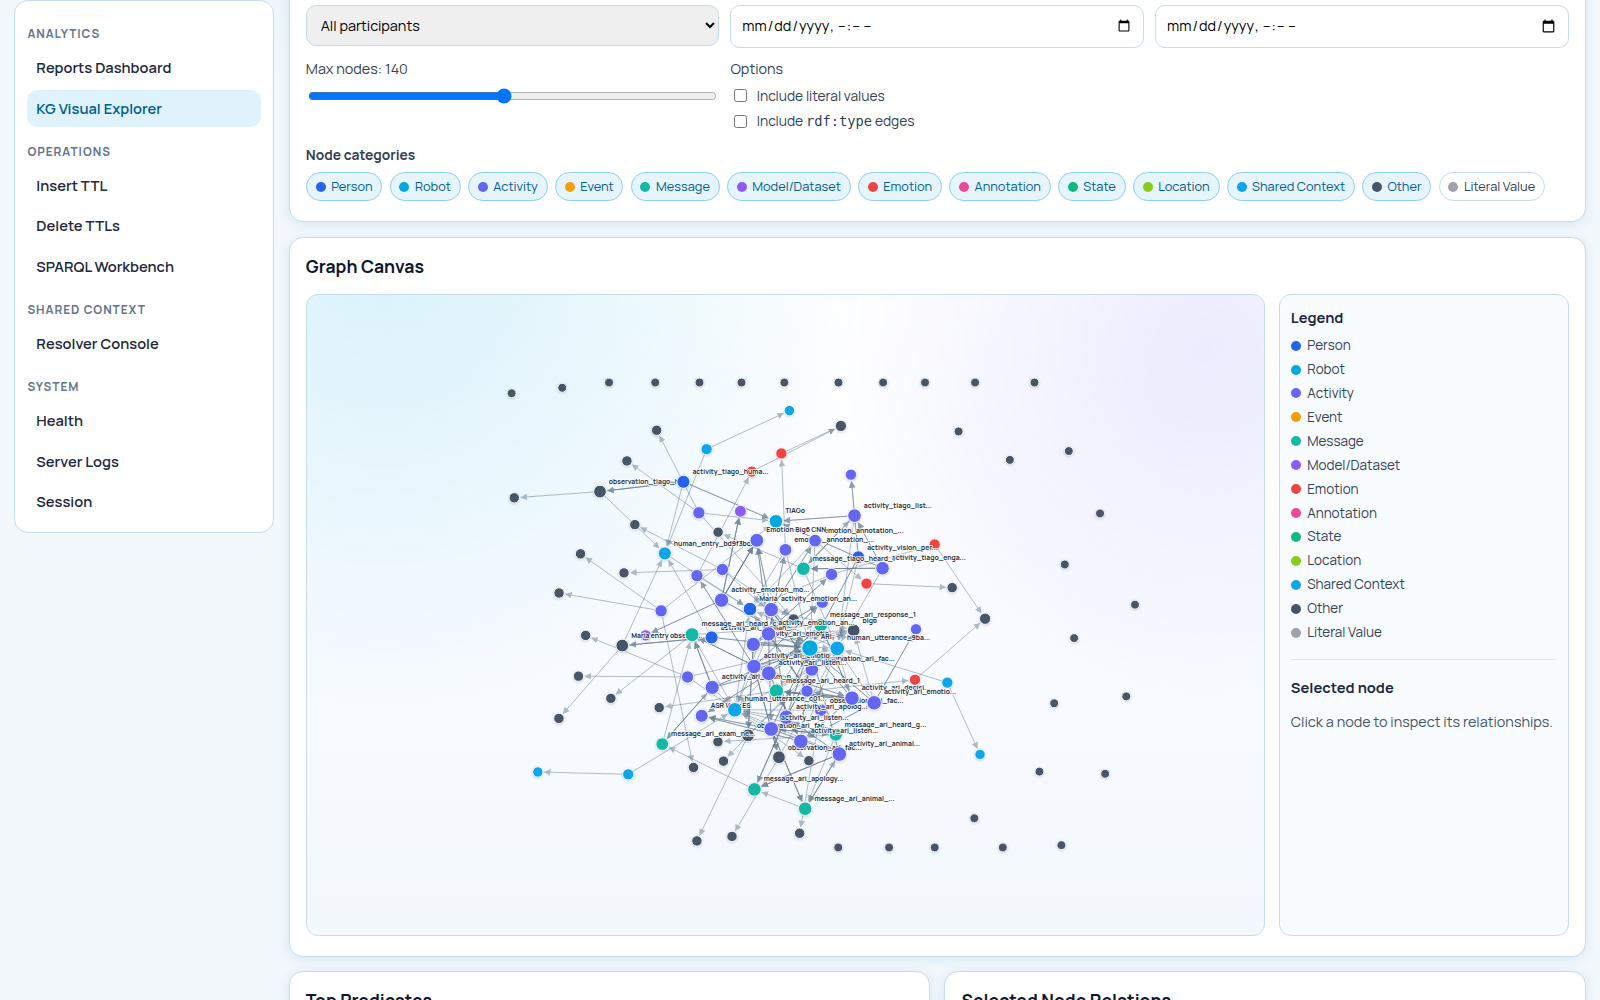
Task: Click Shared Context entry in Legend
Action: (x=1347, y=584)
